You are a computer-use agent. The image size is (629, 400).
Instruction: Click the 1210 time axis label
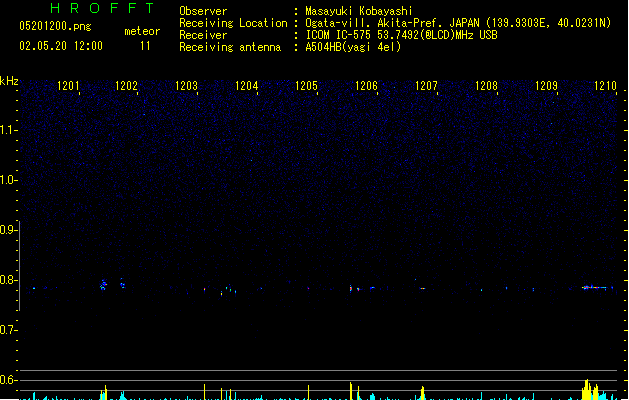(605, 86)
